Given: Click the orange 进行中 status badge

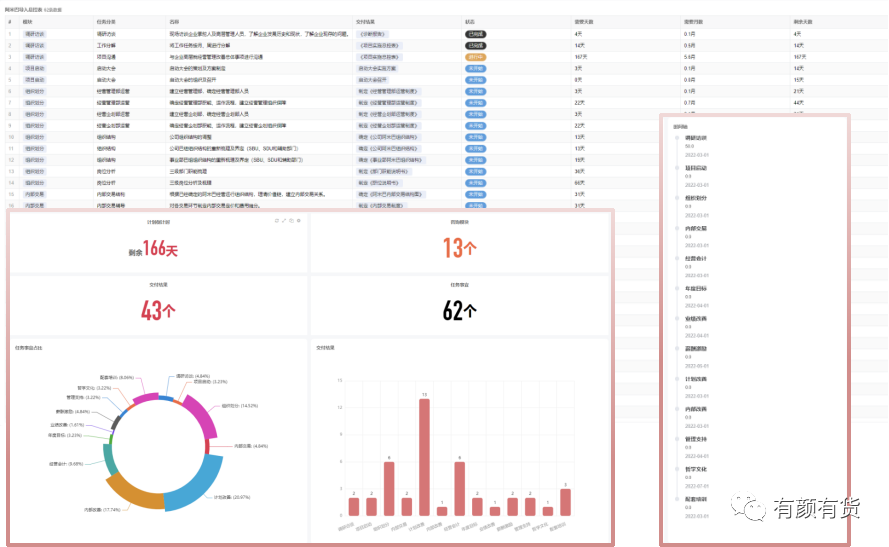Looking at the screenshot, I should pos(476,57).
